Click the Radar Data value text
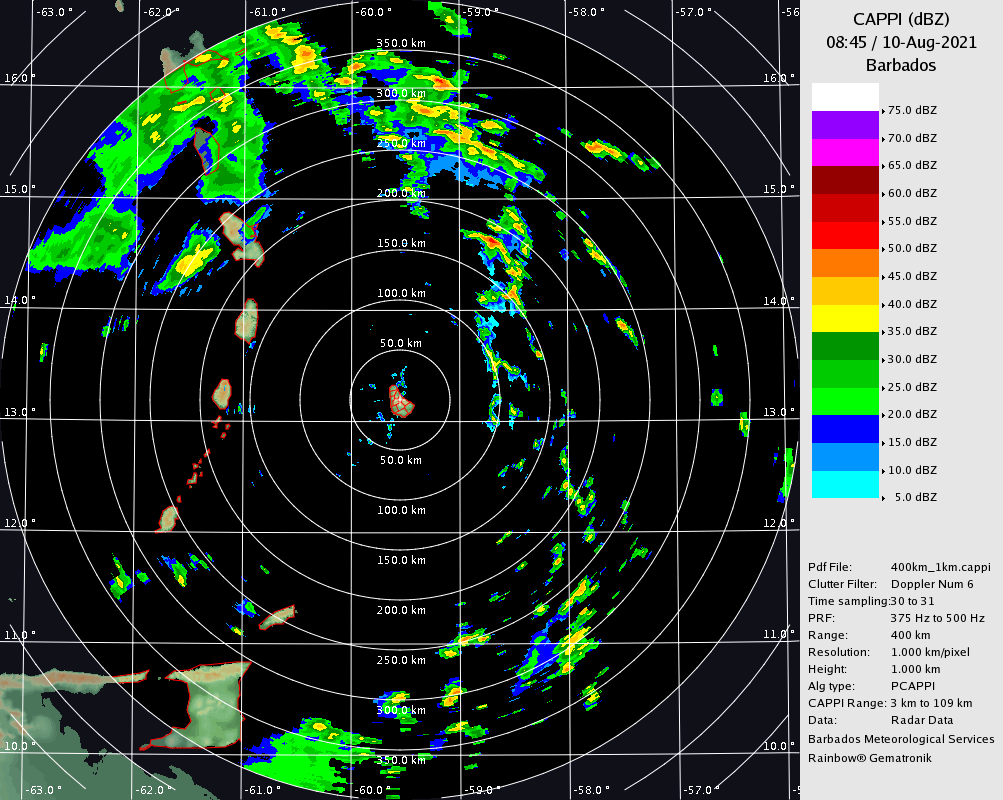 (922, 720)
